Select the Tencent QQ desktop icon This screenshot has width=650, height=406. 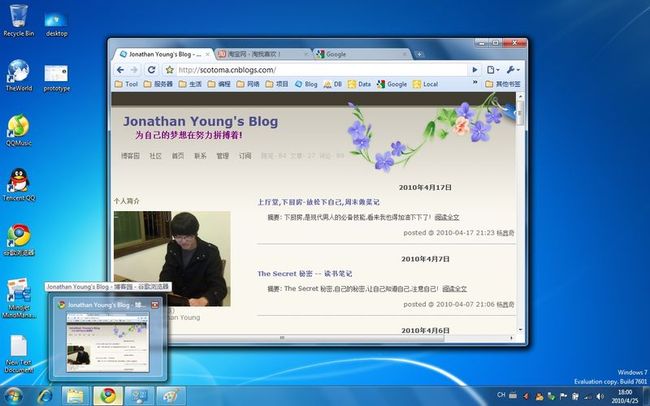[x=19, y=185]
